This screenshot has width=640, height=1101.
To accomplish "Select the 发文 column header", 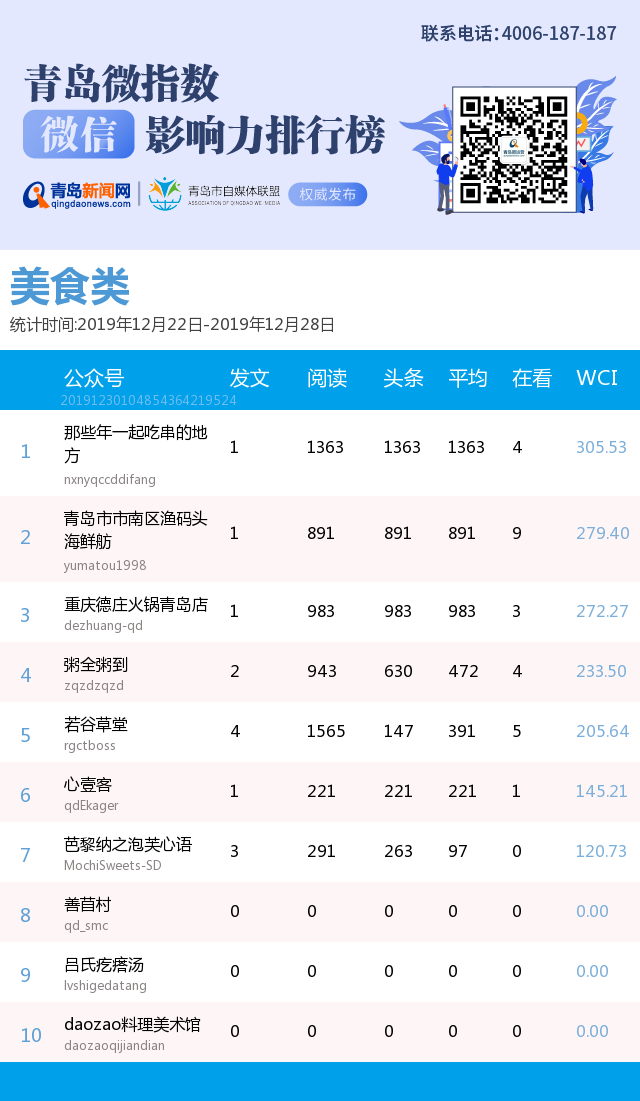I will 249,378.
